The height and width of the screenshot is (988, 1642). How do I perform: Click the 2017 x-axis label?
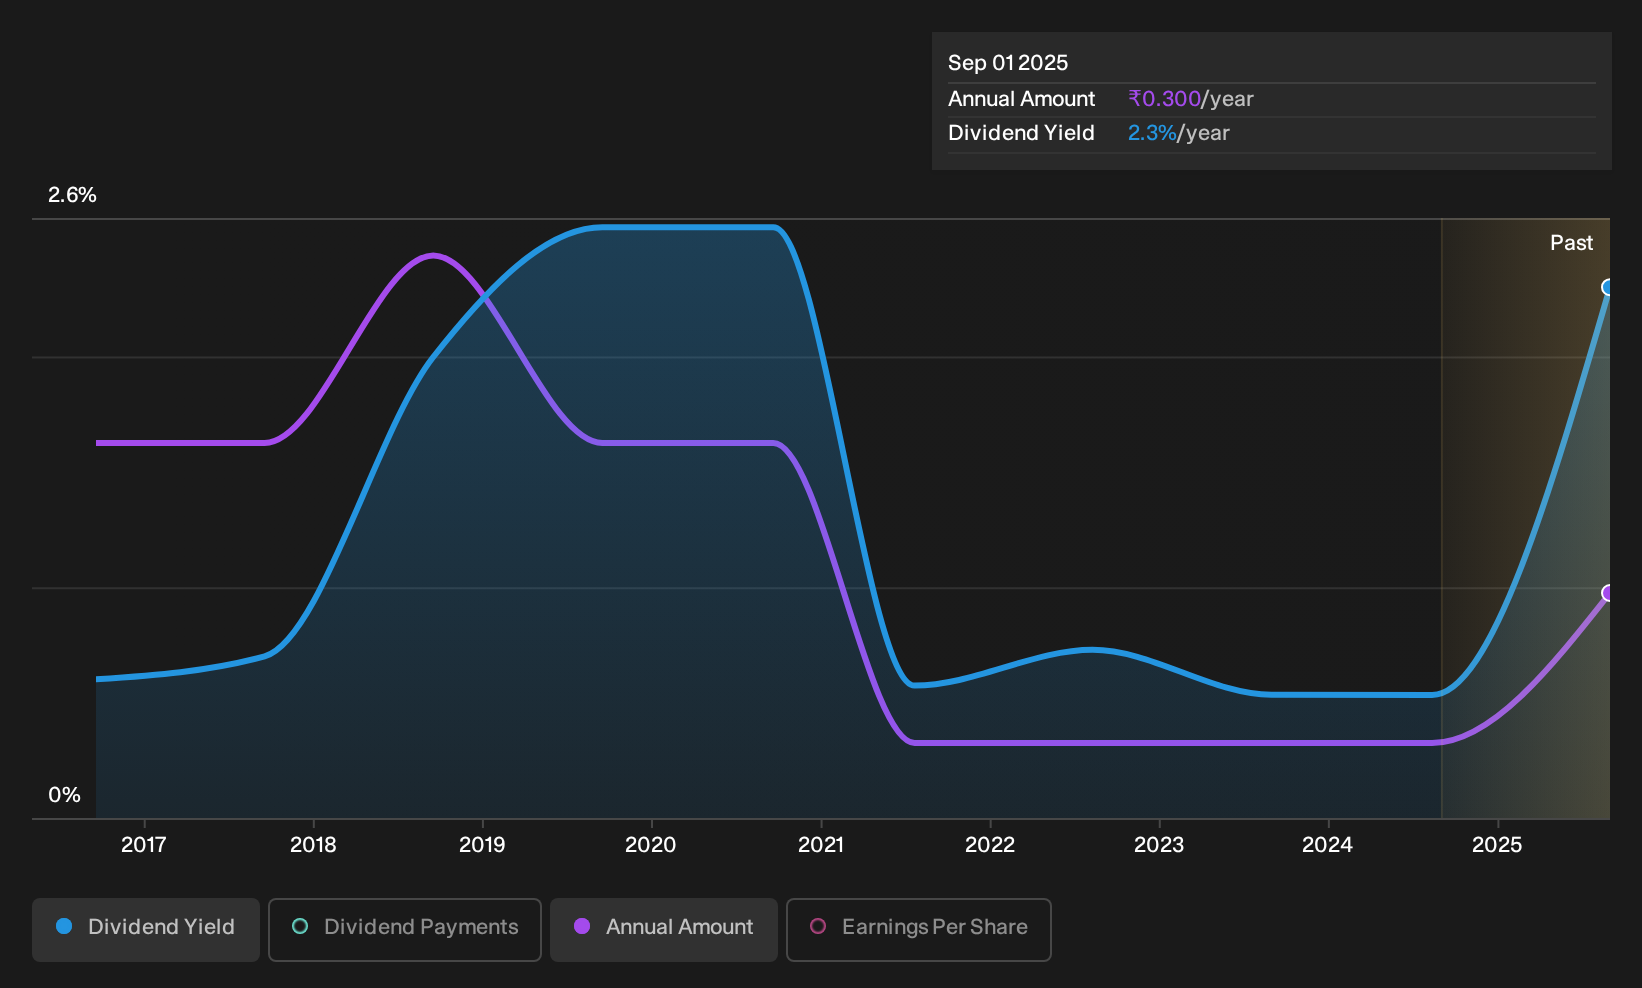(144, 845)
